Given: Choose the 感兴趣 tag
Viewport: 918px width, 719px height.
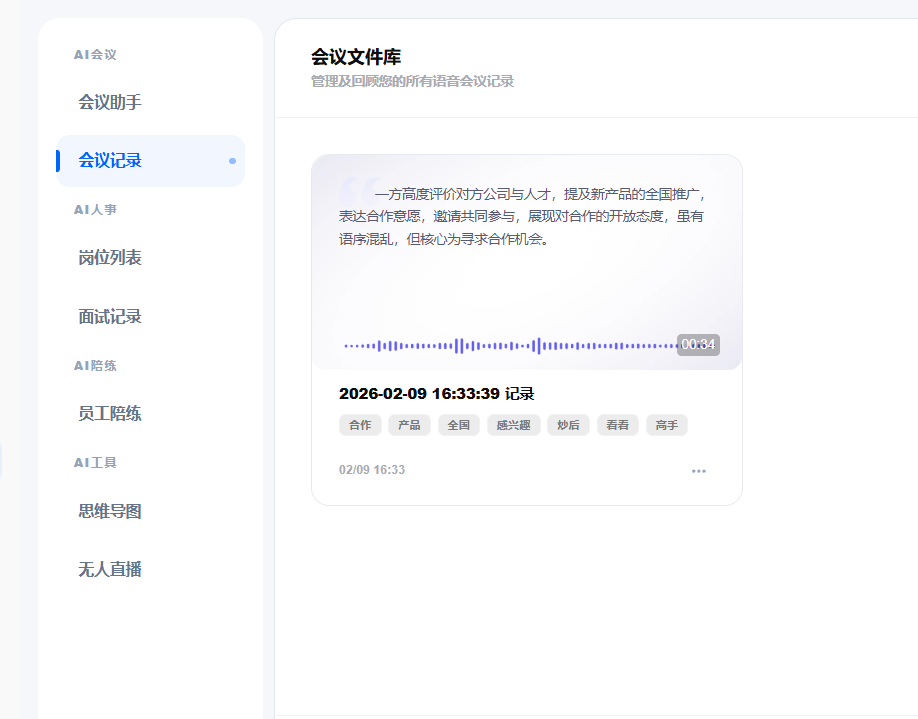Looking at the screenshot, I should point(514,425).
